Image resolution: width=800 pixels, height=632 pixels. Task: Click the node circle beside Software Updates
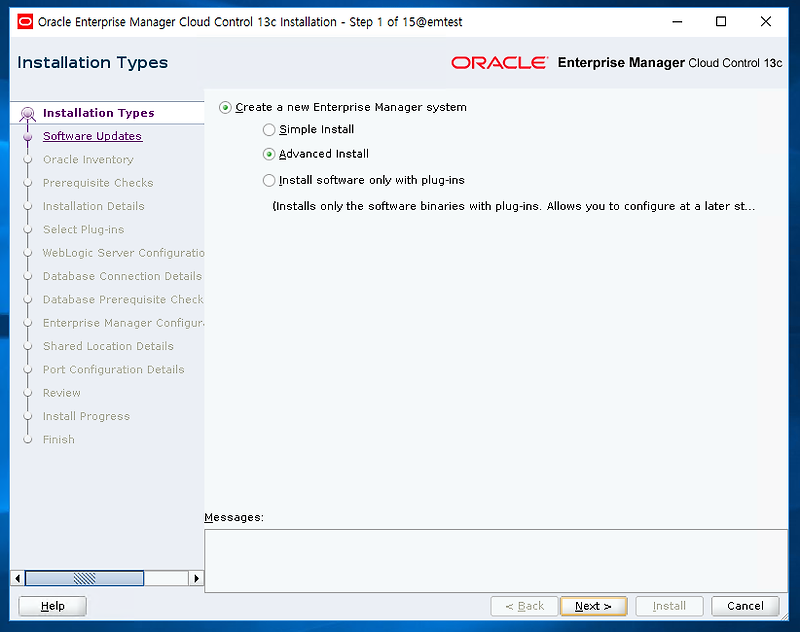tap(28, 135)
